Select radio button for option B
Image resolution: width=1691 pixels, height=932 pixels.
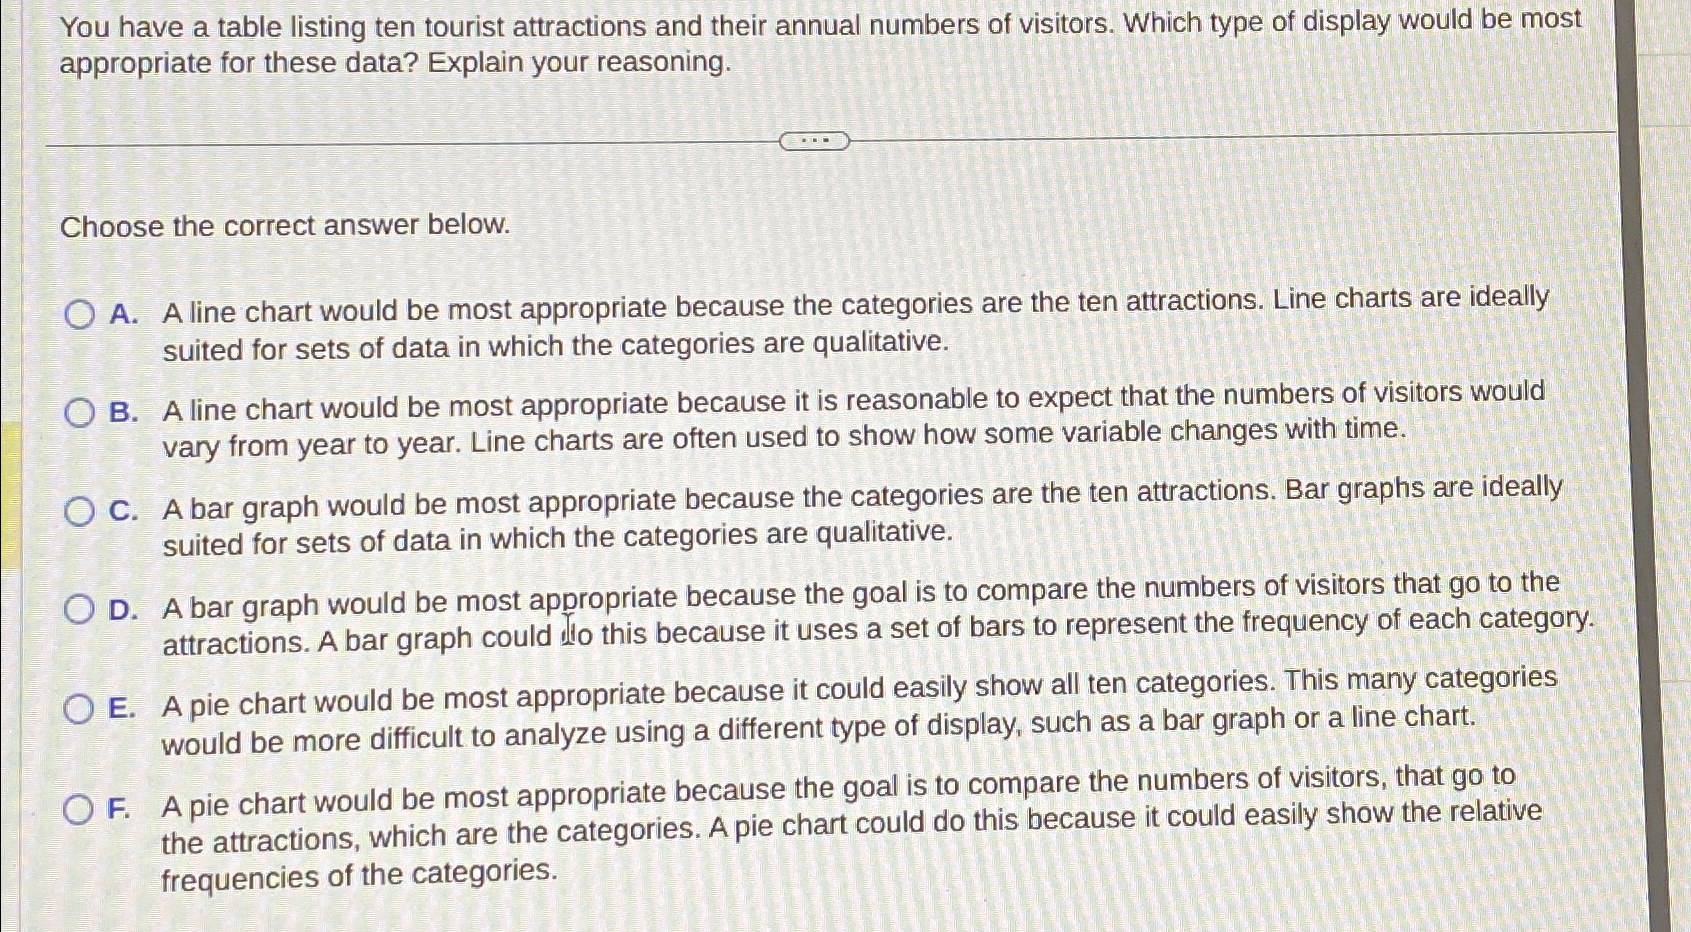[x=80, y=412]
